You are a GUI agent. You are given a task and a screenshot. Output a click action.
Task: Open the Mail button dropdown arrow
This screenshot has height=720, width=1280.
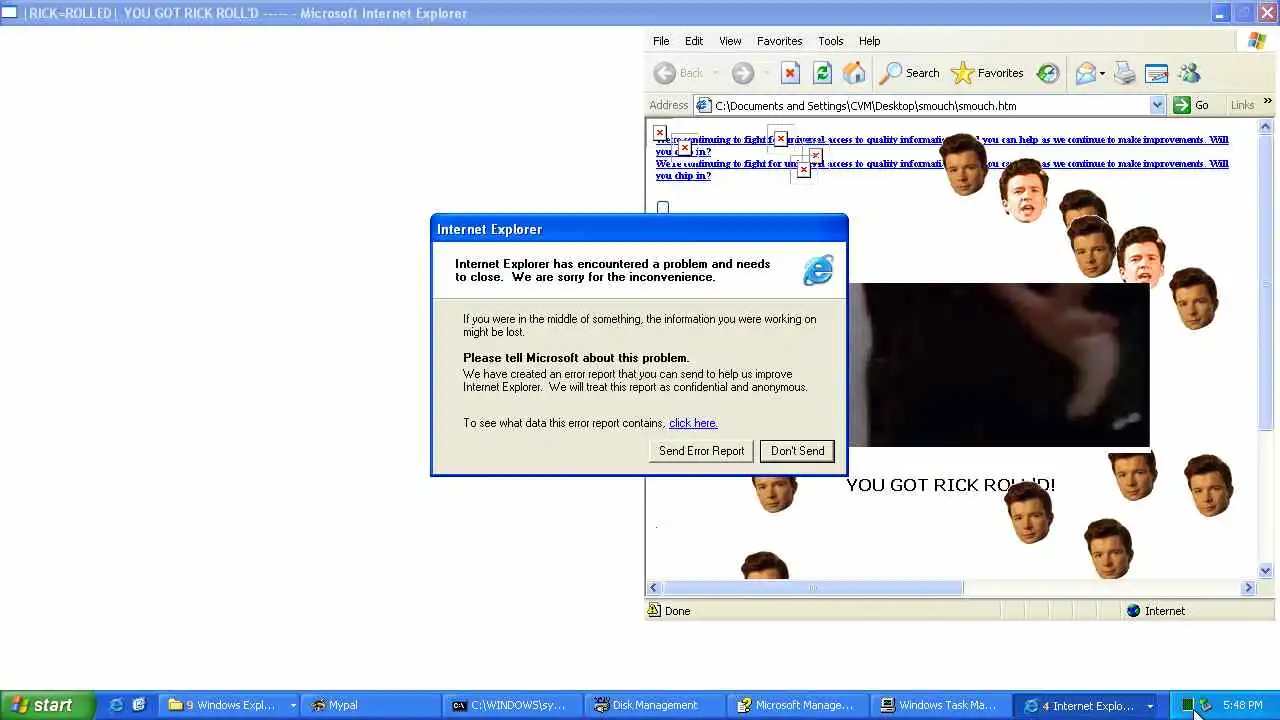(1102, 73)
